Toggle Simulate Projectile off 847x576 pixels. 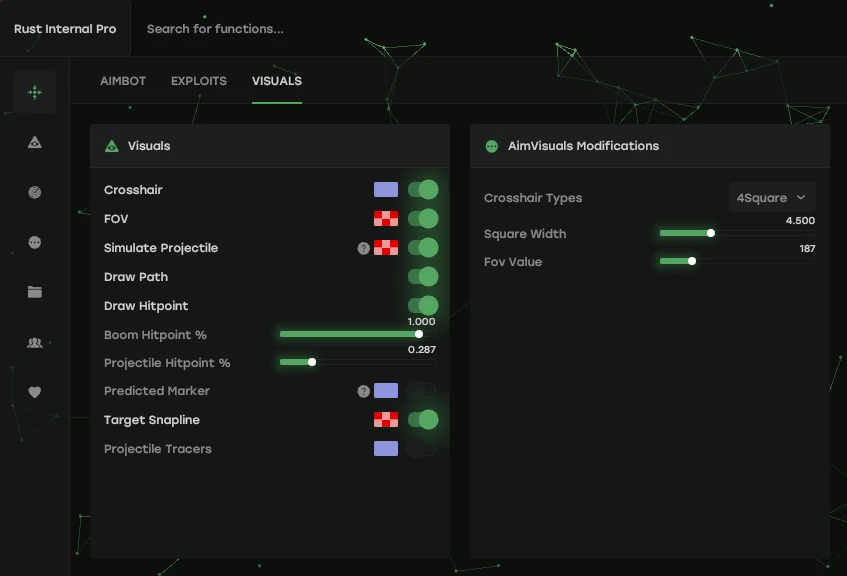click(423, 247)
